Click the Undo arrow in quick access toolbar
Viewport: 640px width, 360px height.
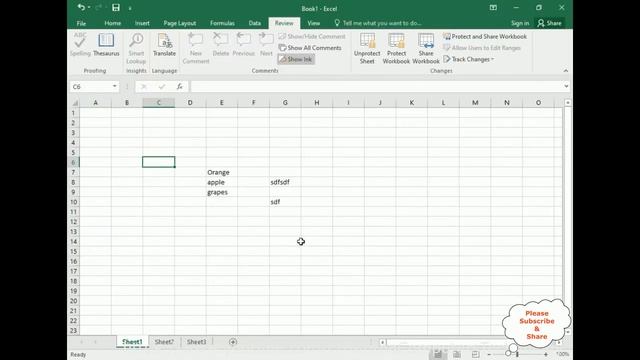81,7
